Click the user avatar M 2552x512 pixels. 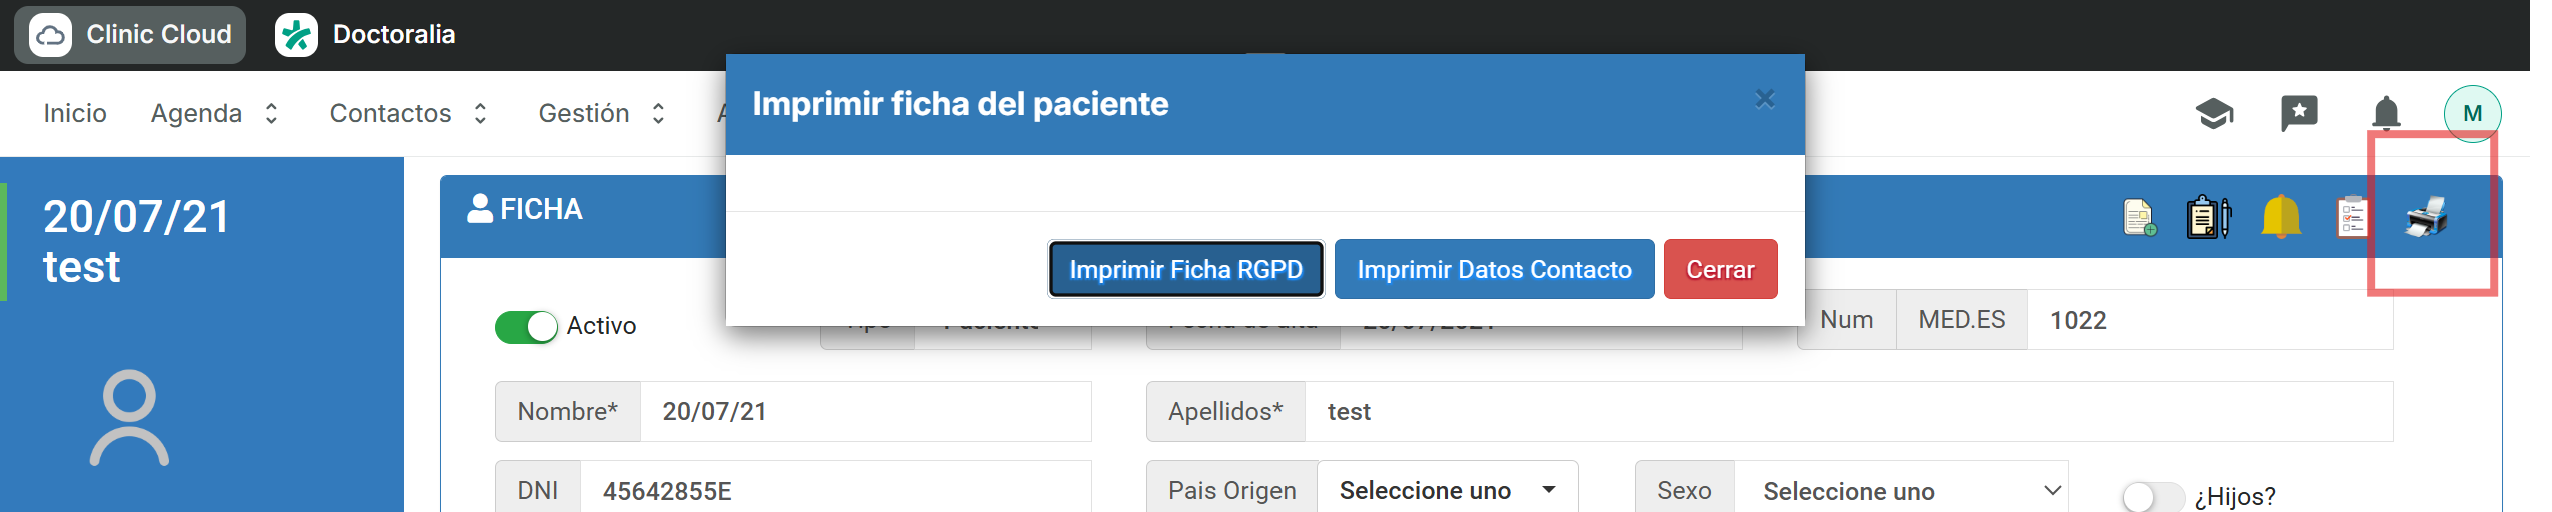pos(2472,114)
